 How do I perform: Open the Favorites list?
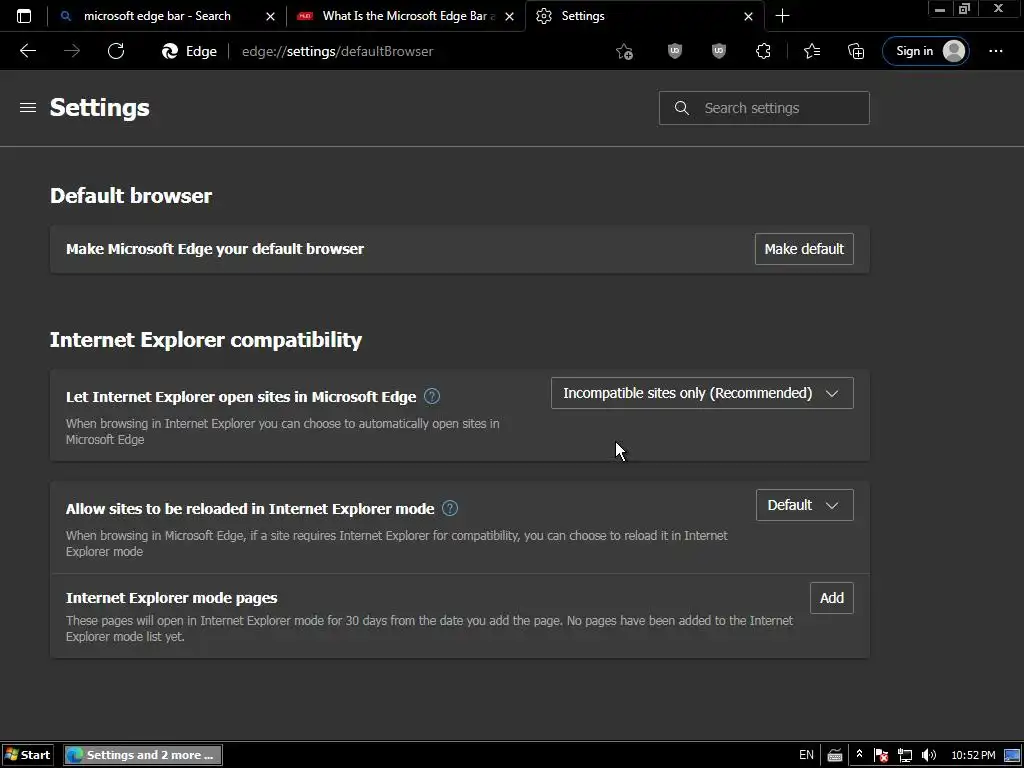(812, 51)
